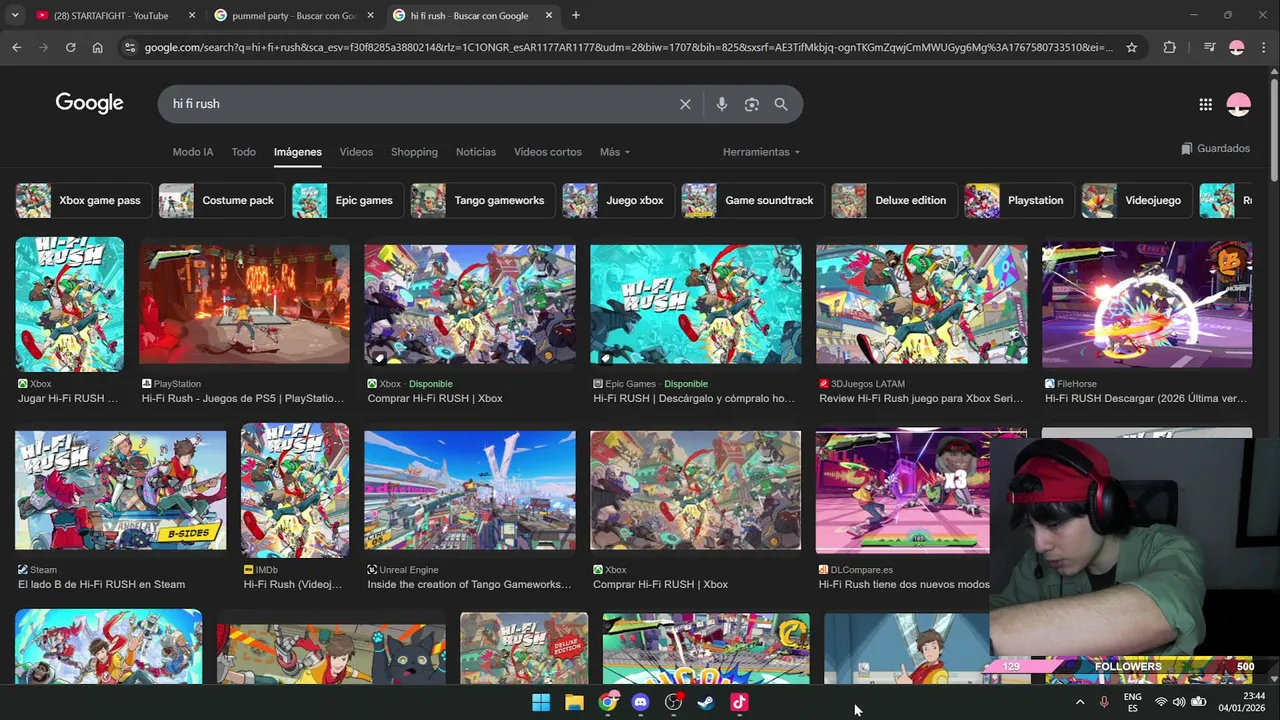1280x720 pixels.
Task: Open the Extensions puzzle icon
Action: click(1169, 47)
